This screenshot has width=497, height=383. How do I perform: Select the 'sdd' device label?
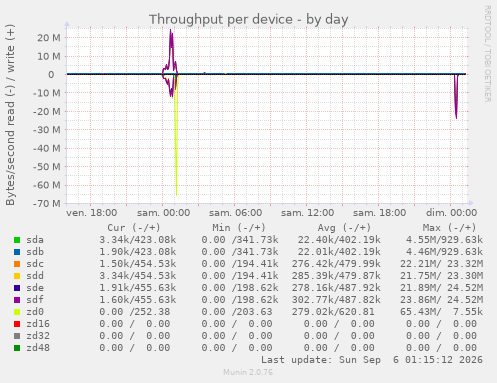click(35, 276)
